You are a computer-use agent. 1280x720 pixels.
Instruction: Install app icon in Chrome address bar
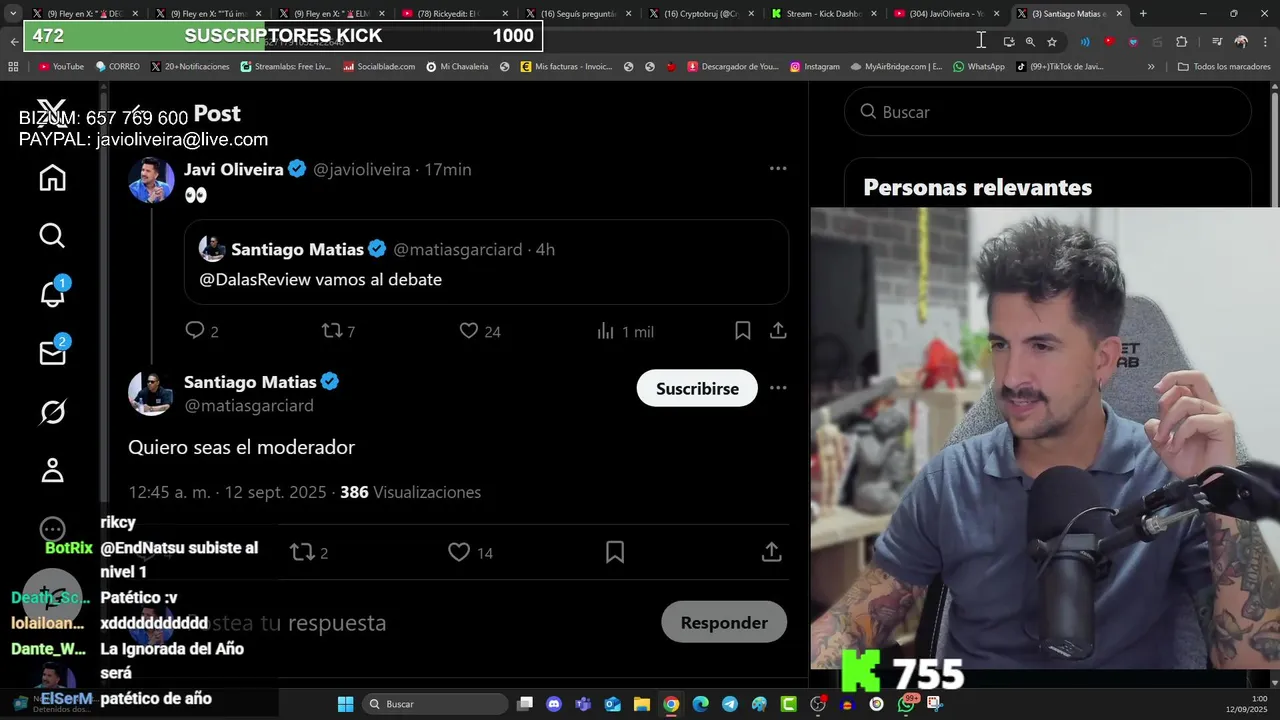coord(1008,42)
